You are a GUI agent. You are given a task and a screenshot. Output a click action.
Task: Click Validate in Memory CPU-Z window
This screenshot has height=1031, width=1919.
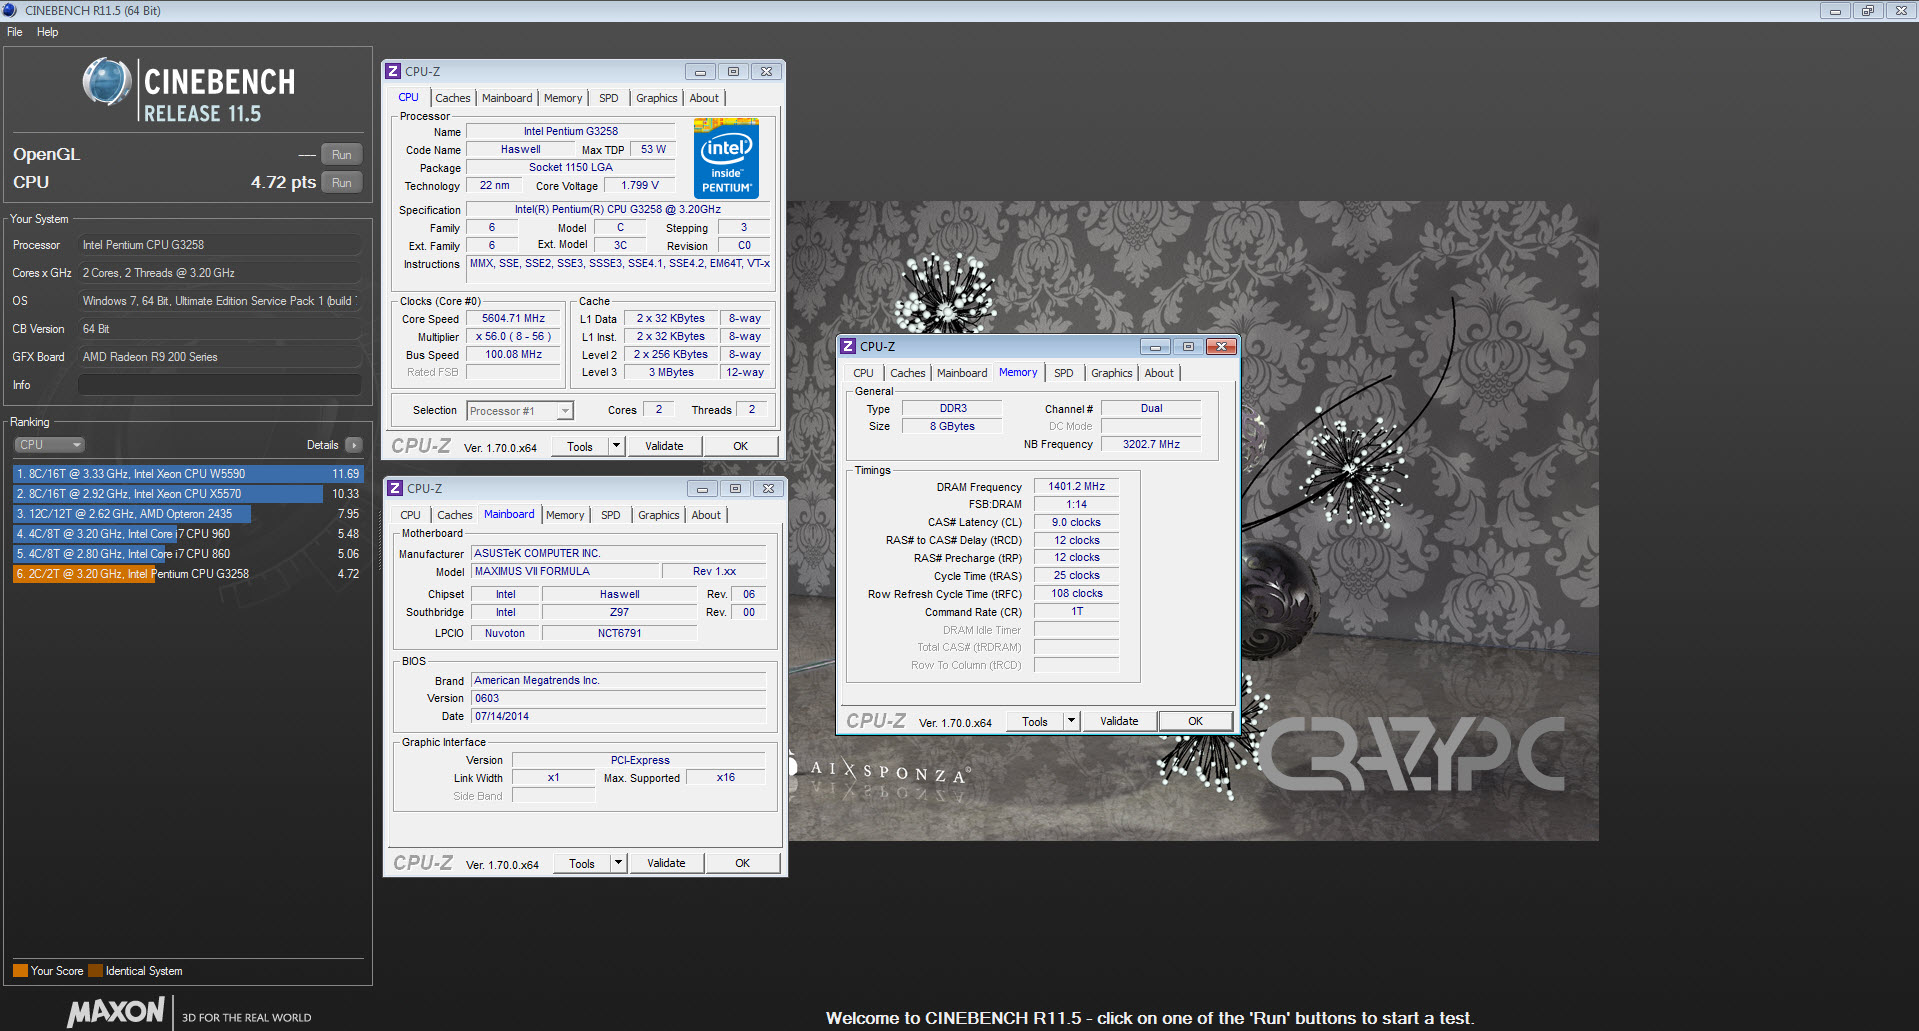point(1120,722)
